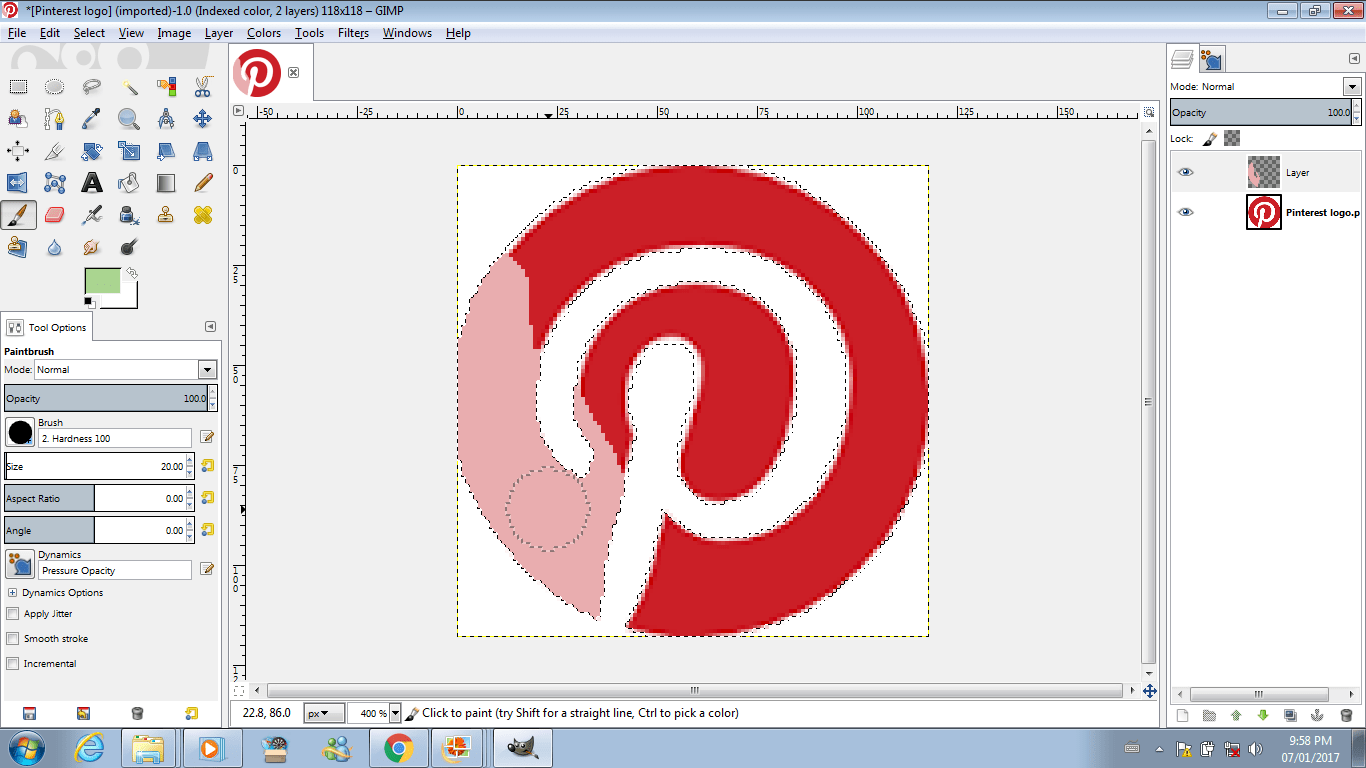1366x768 pixels.
Task: Hide the Pinterest logo layer
Action: 1186,212
